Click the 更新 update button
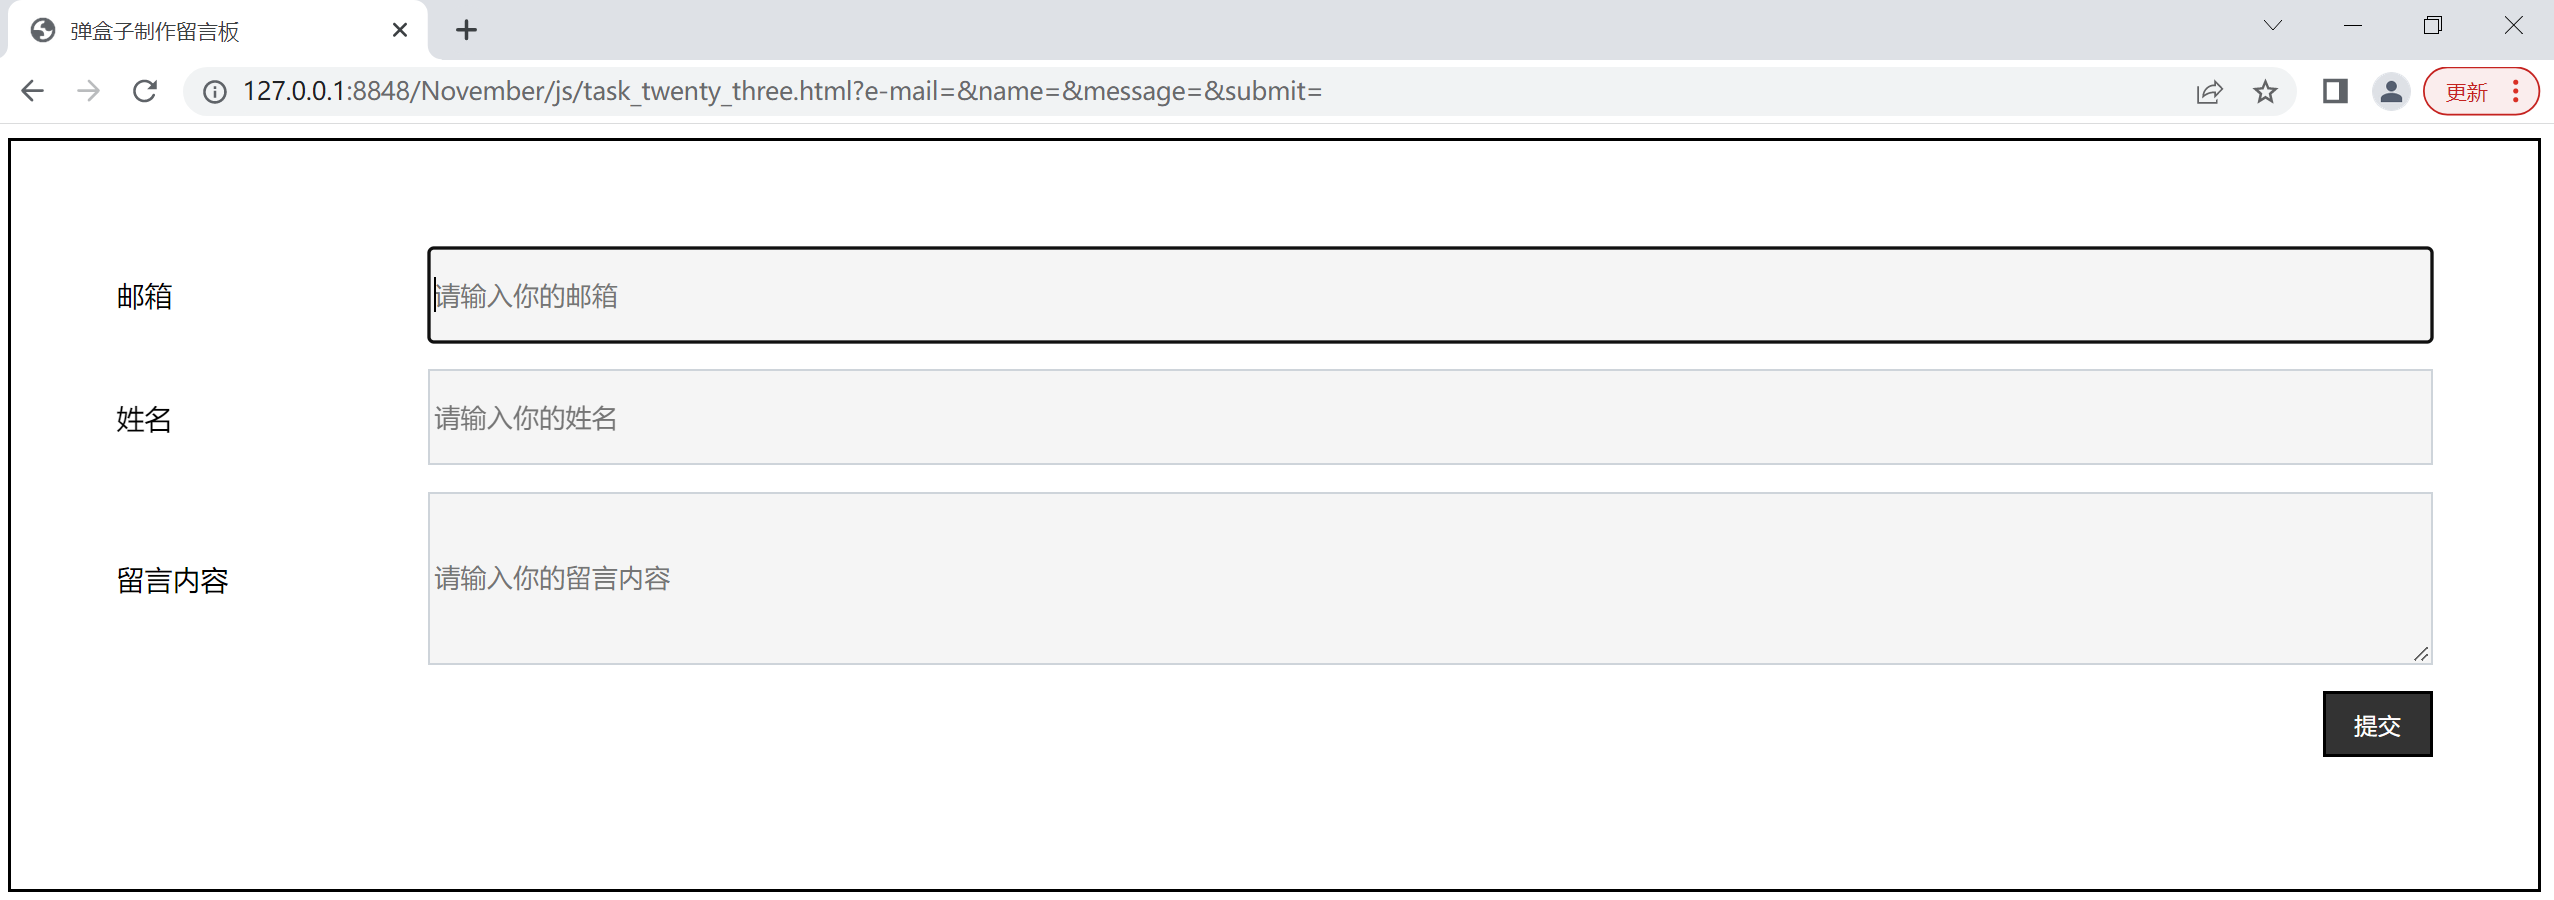Screen dimensions: 2554x900 pyautogui.click(x=2466, y=92)
